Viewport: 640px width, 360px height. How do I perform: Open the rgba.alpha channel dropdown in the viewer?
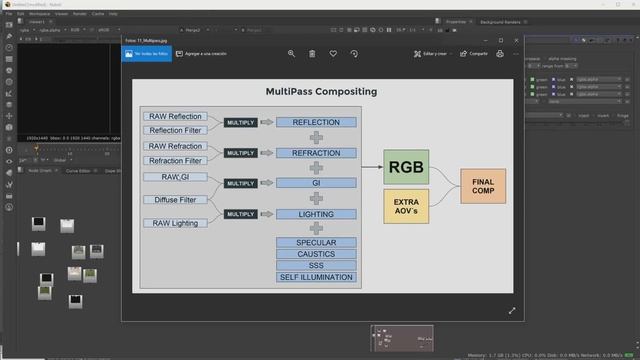pos(53,30)
